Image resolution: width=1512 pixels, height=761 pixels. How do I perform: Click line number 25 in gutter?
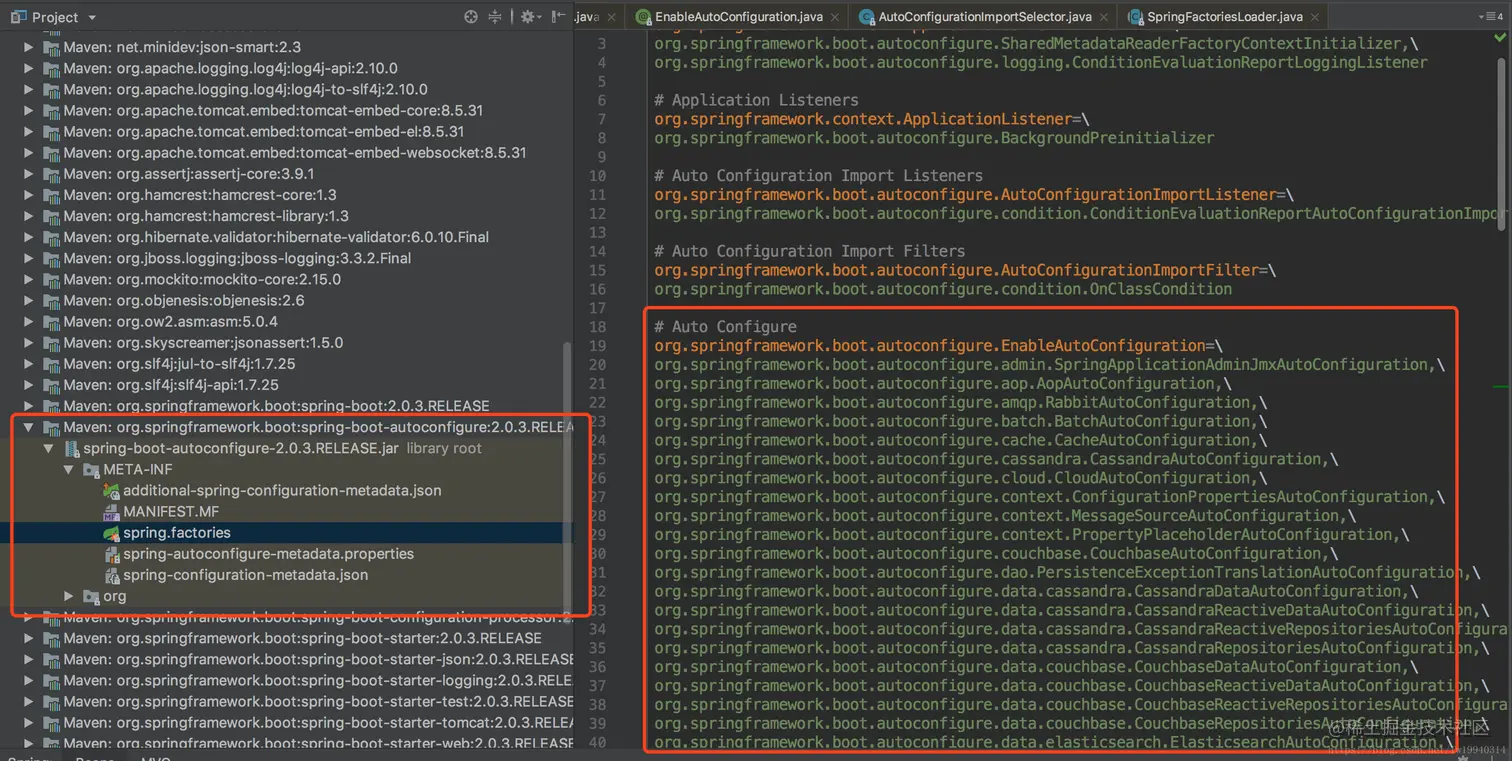click(597, 459)
